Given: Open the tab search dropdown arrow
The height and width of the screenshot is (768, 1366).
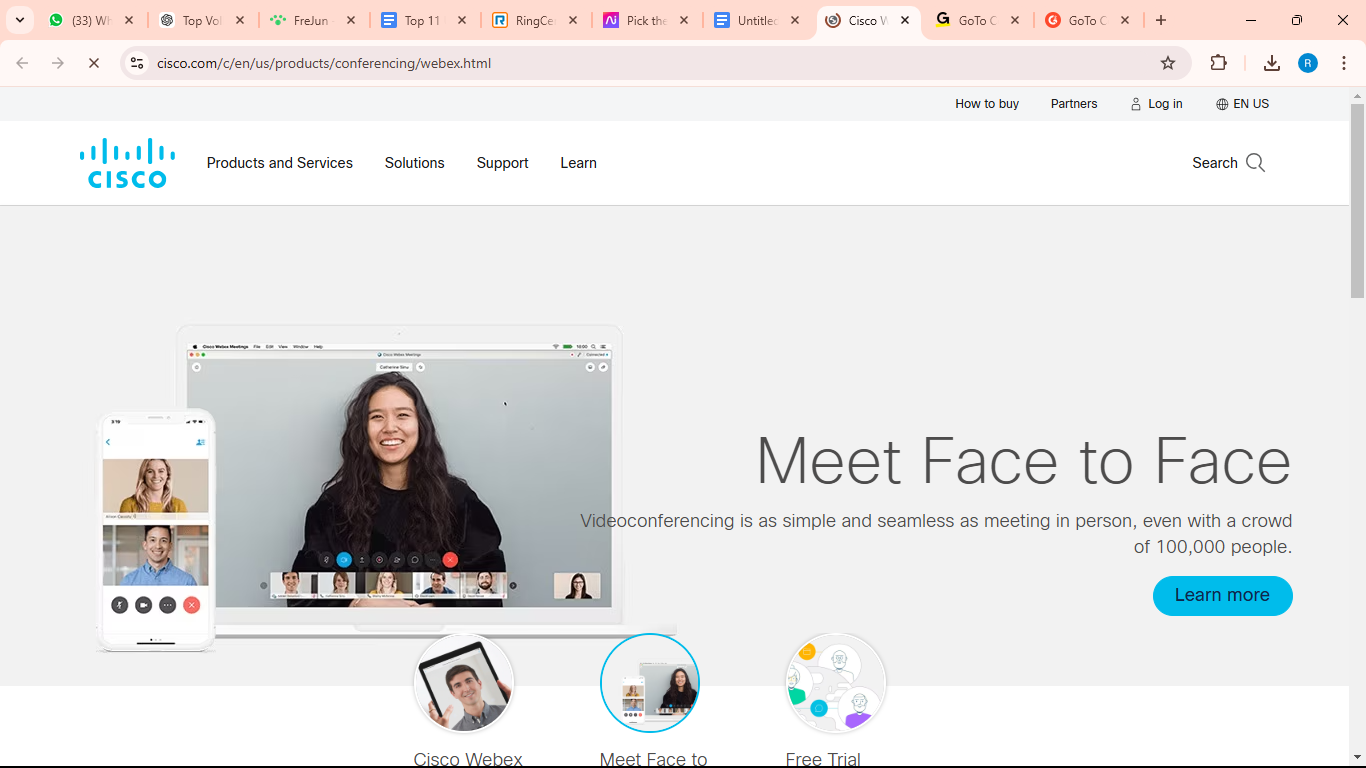Looking at the screenshot, I should pyautogui.click(x=20, y=20).
